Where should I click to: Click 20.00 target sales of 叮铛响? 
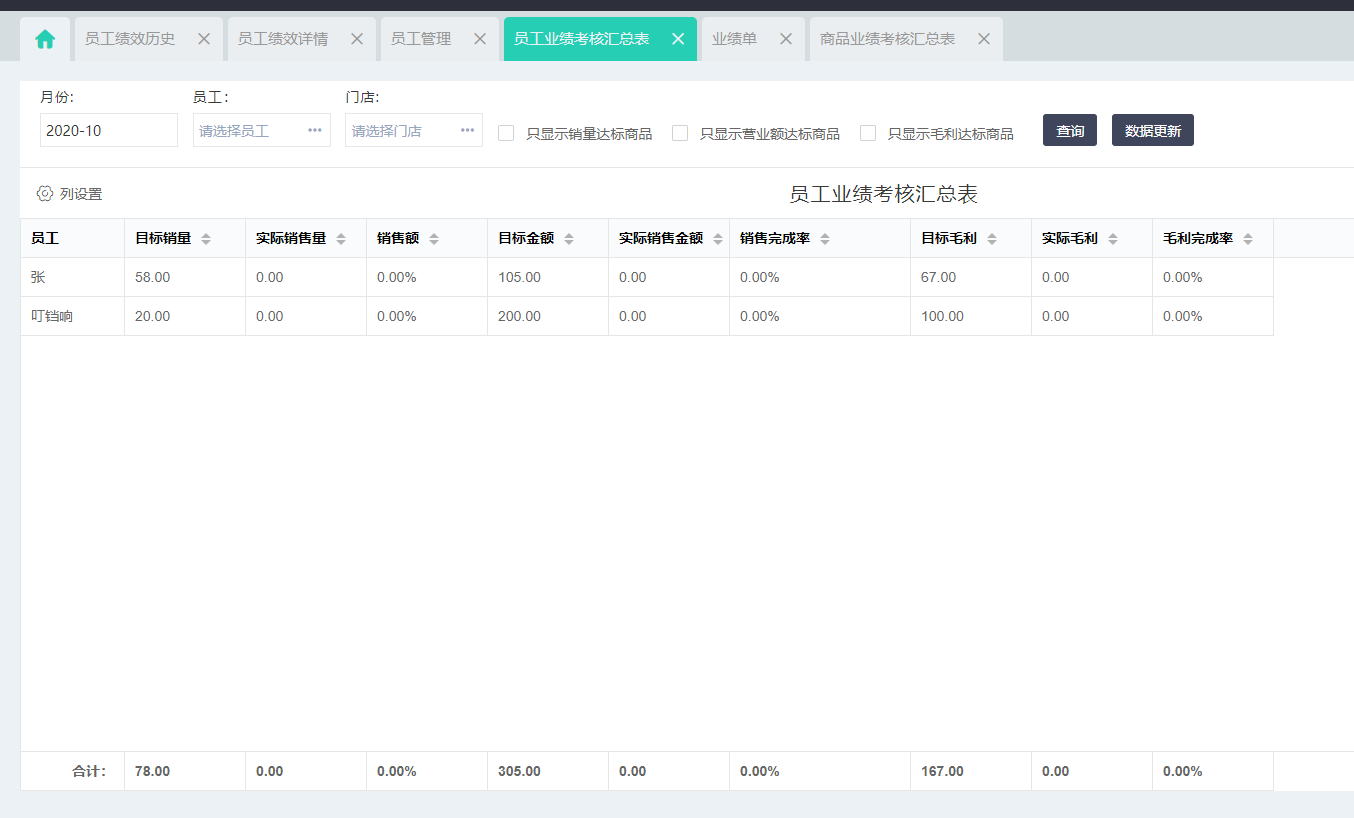153,316
